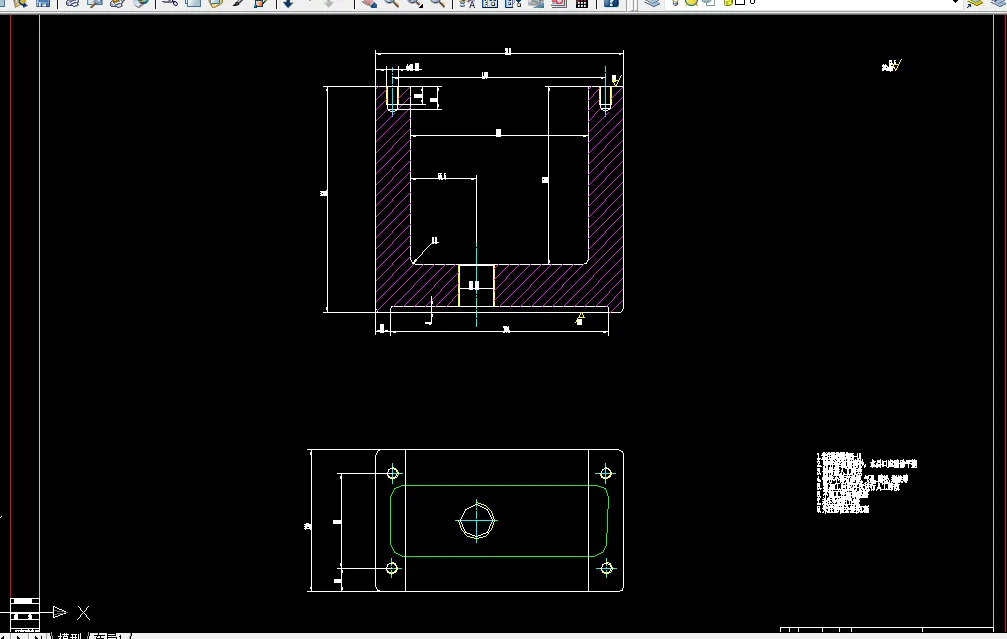This screenshot has width=1007, height=639.
Task: Open DesignCenter from the toolbar
Action: [490, 3]
